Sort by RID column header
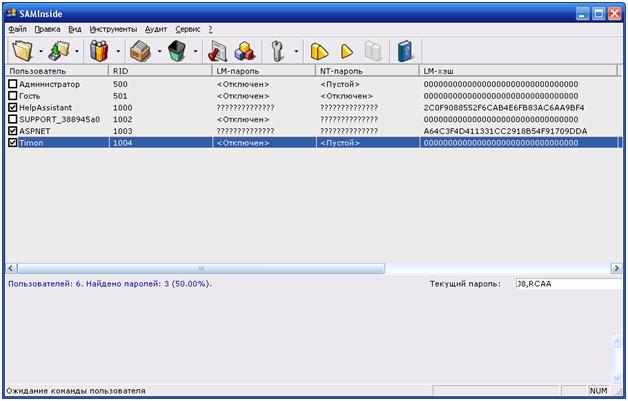Screen dimensions: 628x401 click(160, 71)
